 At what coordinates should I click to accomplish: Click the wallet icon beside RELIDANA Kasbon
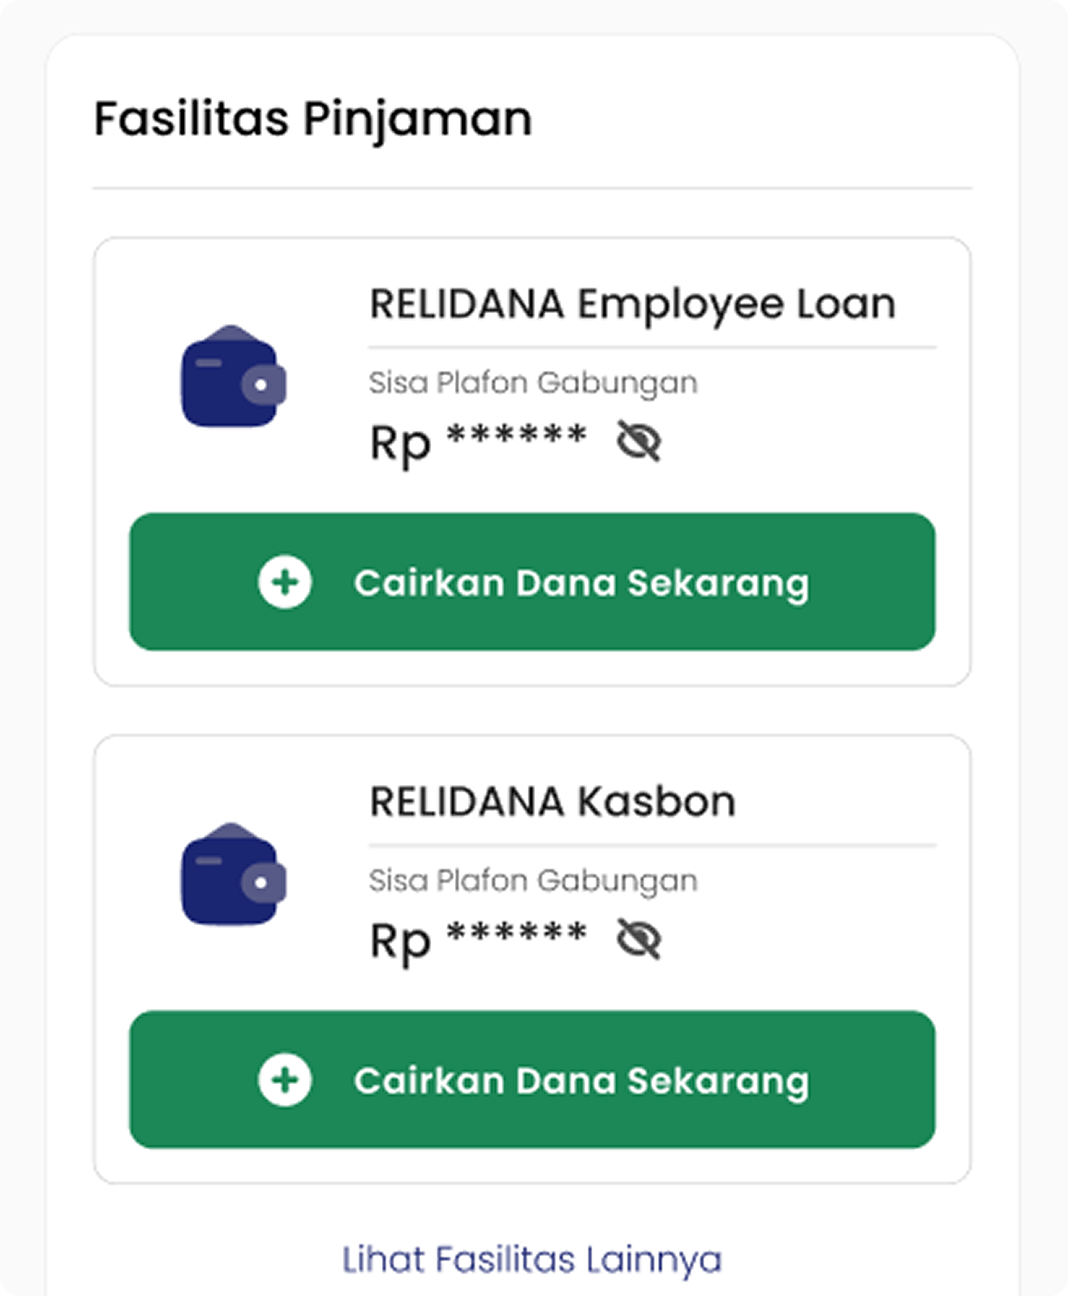click(x=233, y=875)
